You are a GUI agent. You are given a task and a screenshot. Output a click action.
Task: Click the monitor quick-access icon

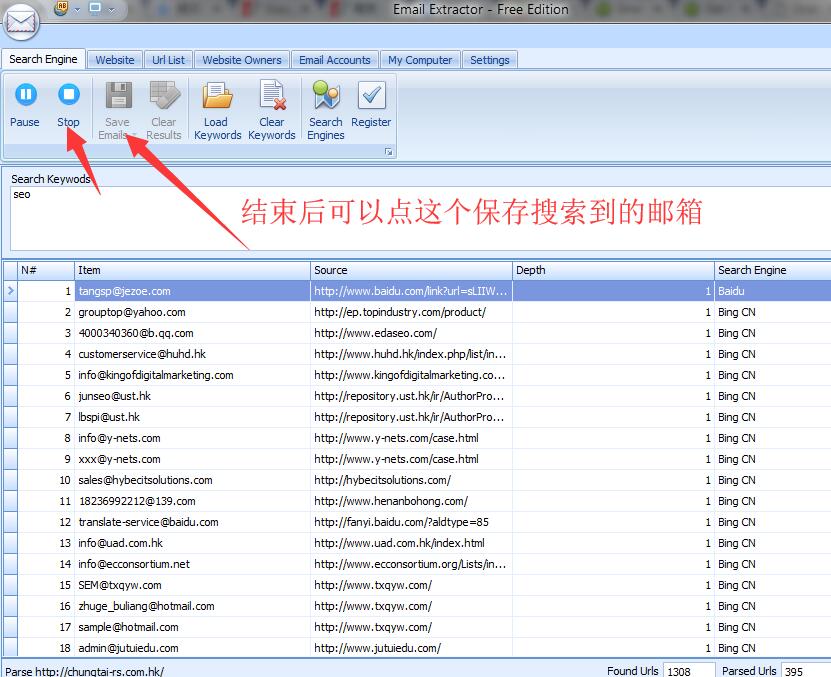click(95, 8)
